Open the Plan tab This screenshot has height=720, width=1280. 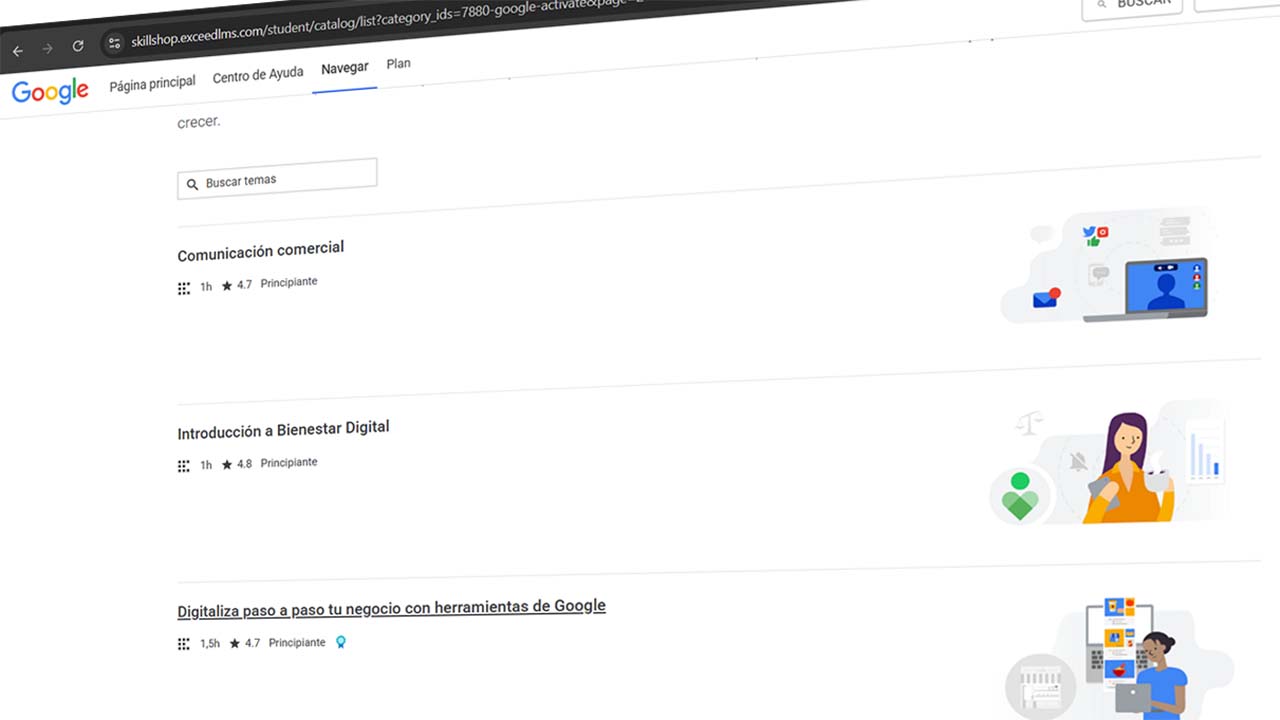click(398, 63)
